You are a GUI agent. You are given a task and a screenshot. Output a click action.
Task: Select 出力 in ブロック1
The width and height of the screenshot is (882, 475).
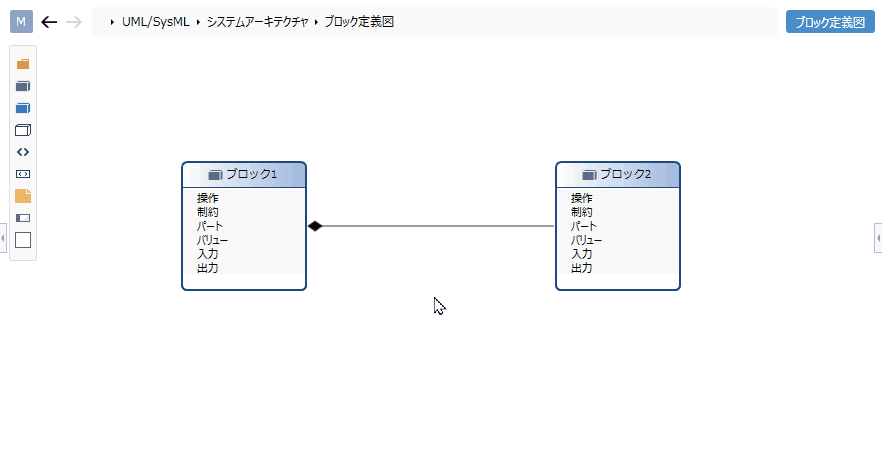208,268
